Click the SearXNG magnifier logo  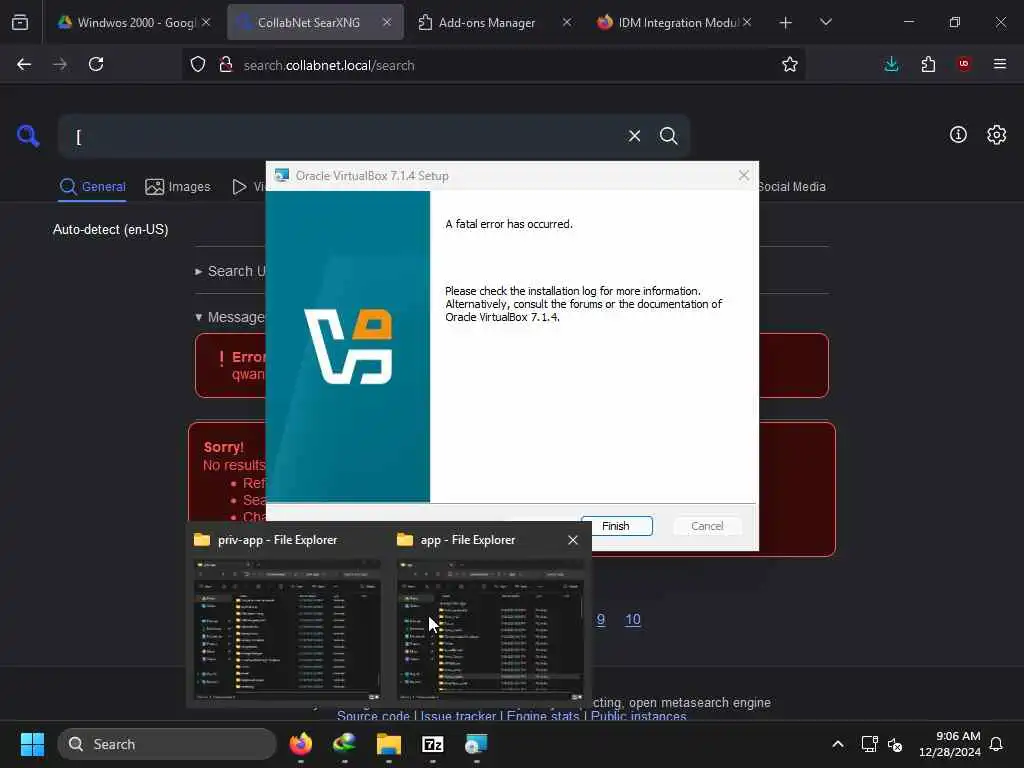click(28, 136)
